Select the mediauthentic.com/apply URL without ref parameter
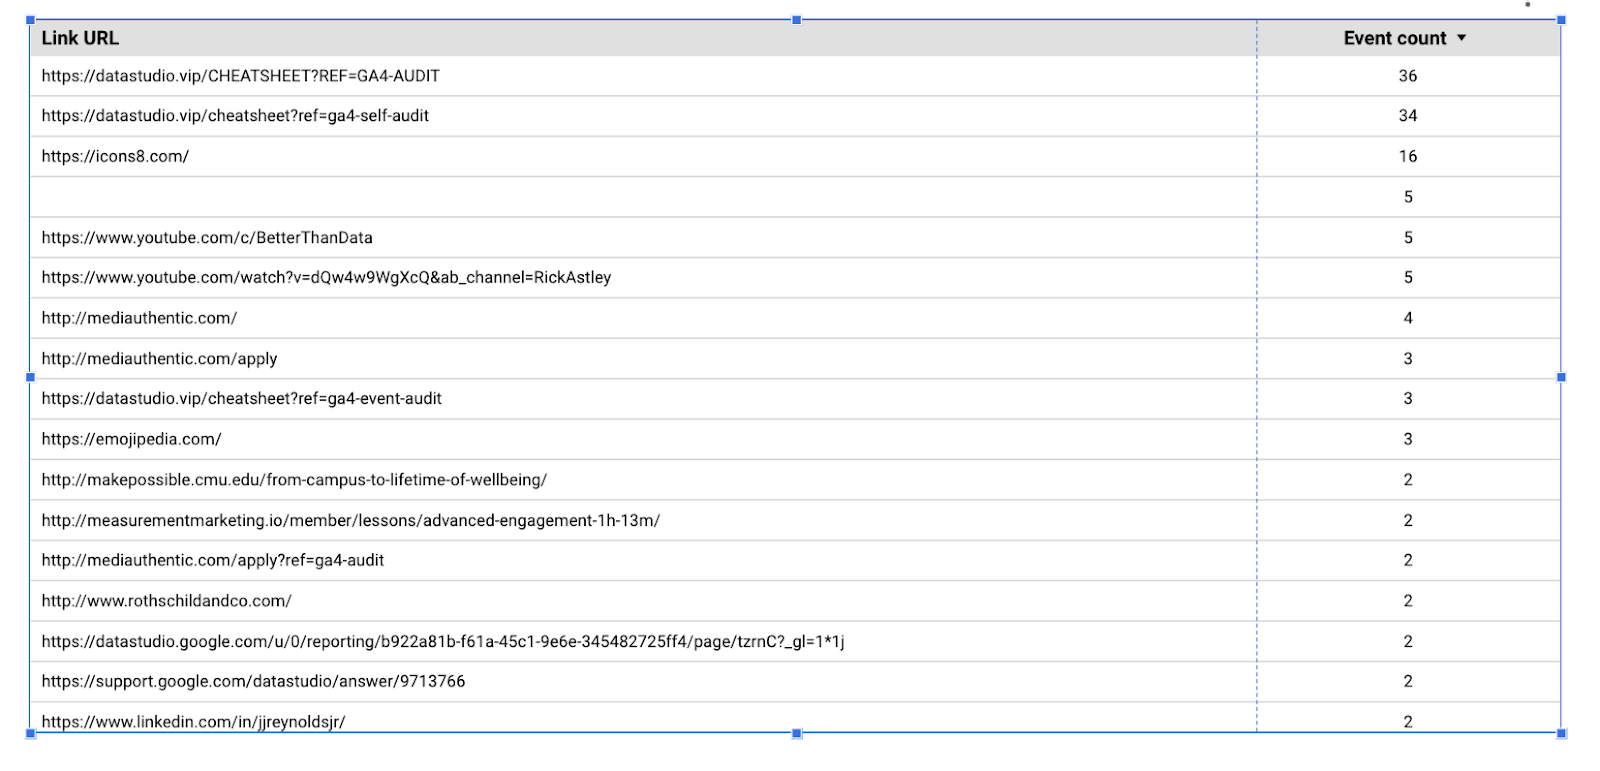Image resolution: width=1600 pixels, height=771 pixels. [159, 359]
